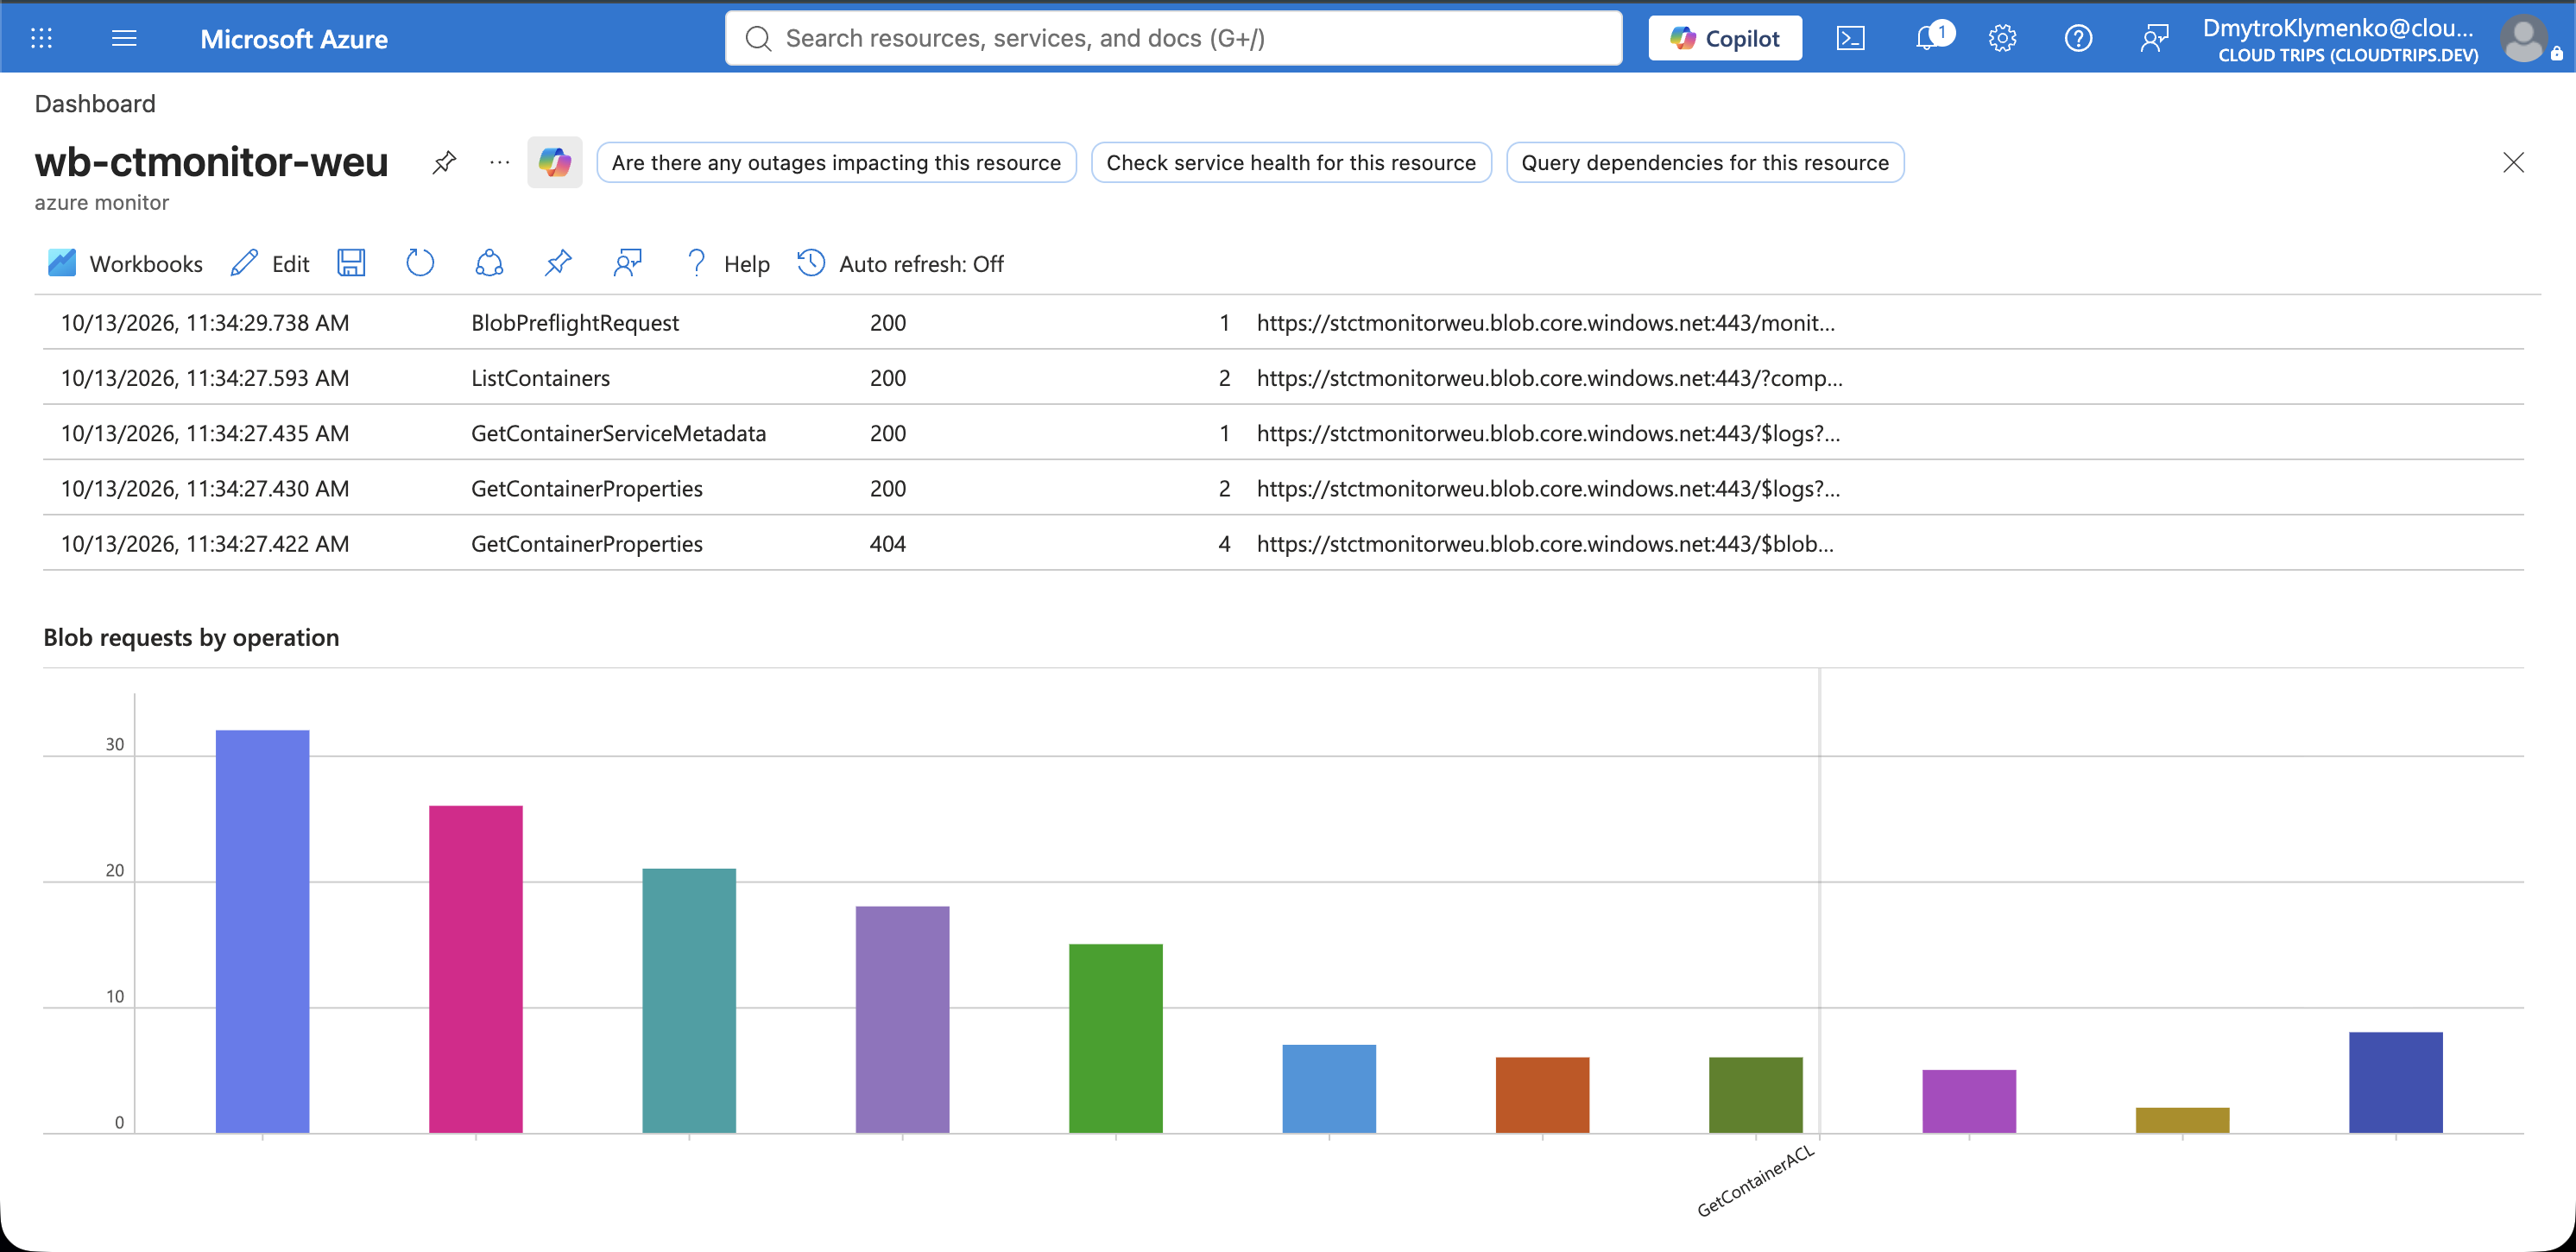This screenshot has width=2576, height=1252.
Task: Click the dark blue bar at chart's end
Action: [2395, 1082]
